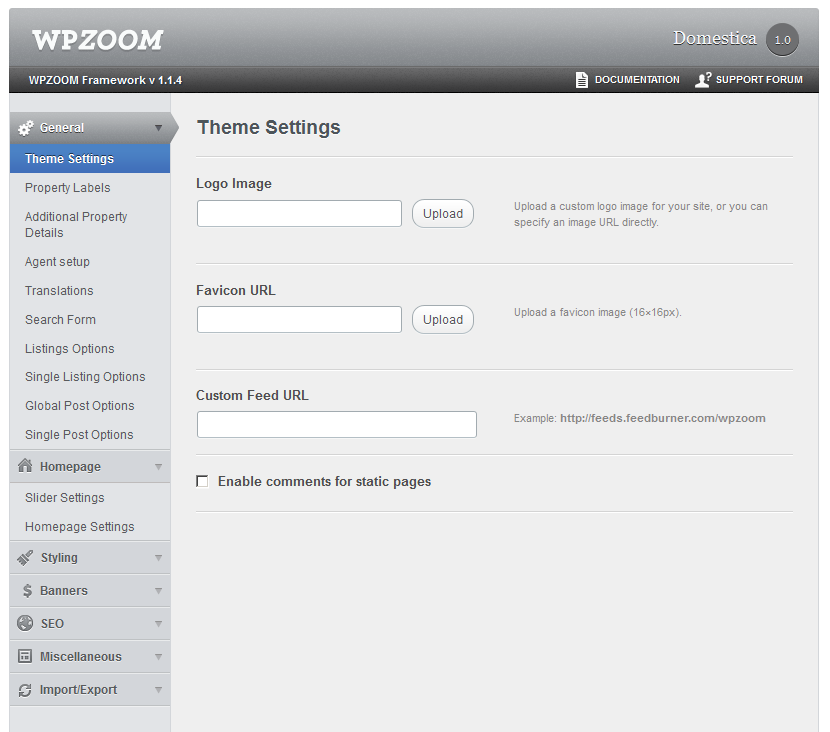Click the Theme Settings page heading
This screenshot has width=830, height=732.
pos(269,128)
